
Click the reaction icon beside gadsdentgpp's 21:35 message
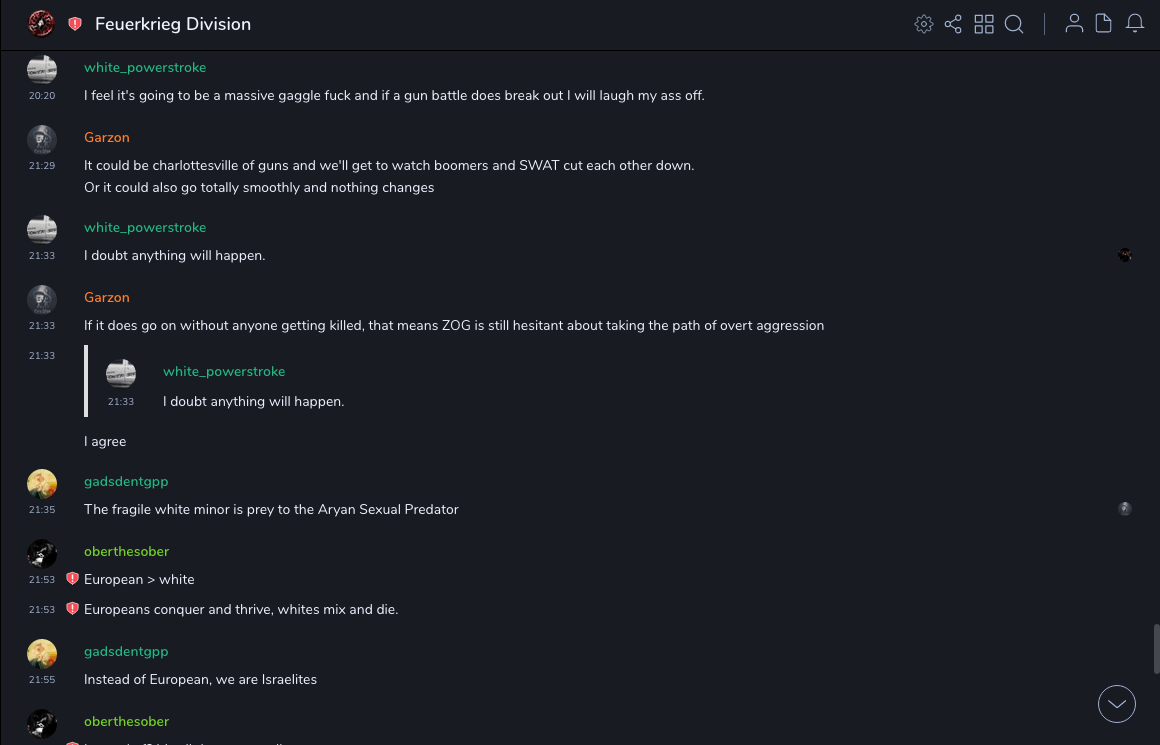point(1125,509)
